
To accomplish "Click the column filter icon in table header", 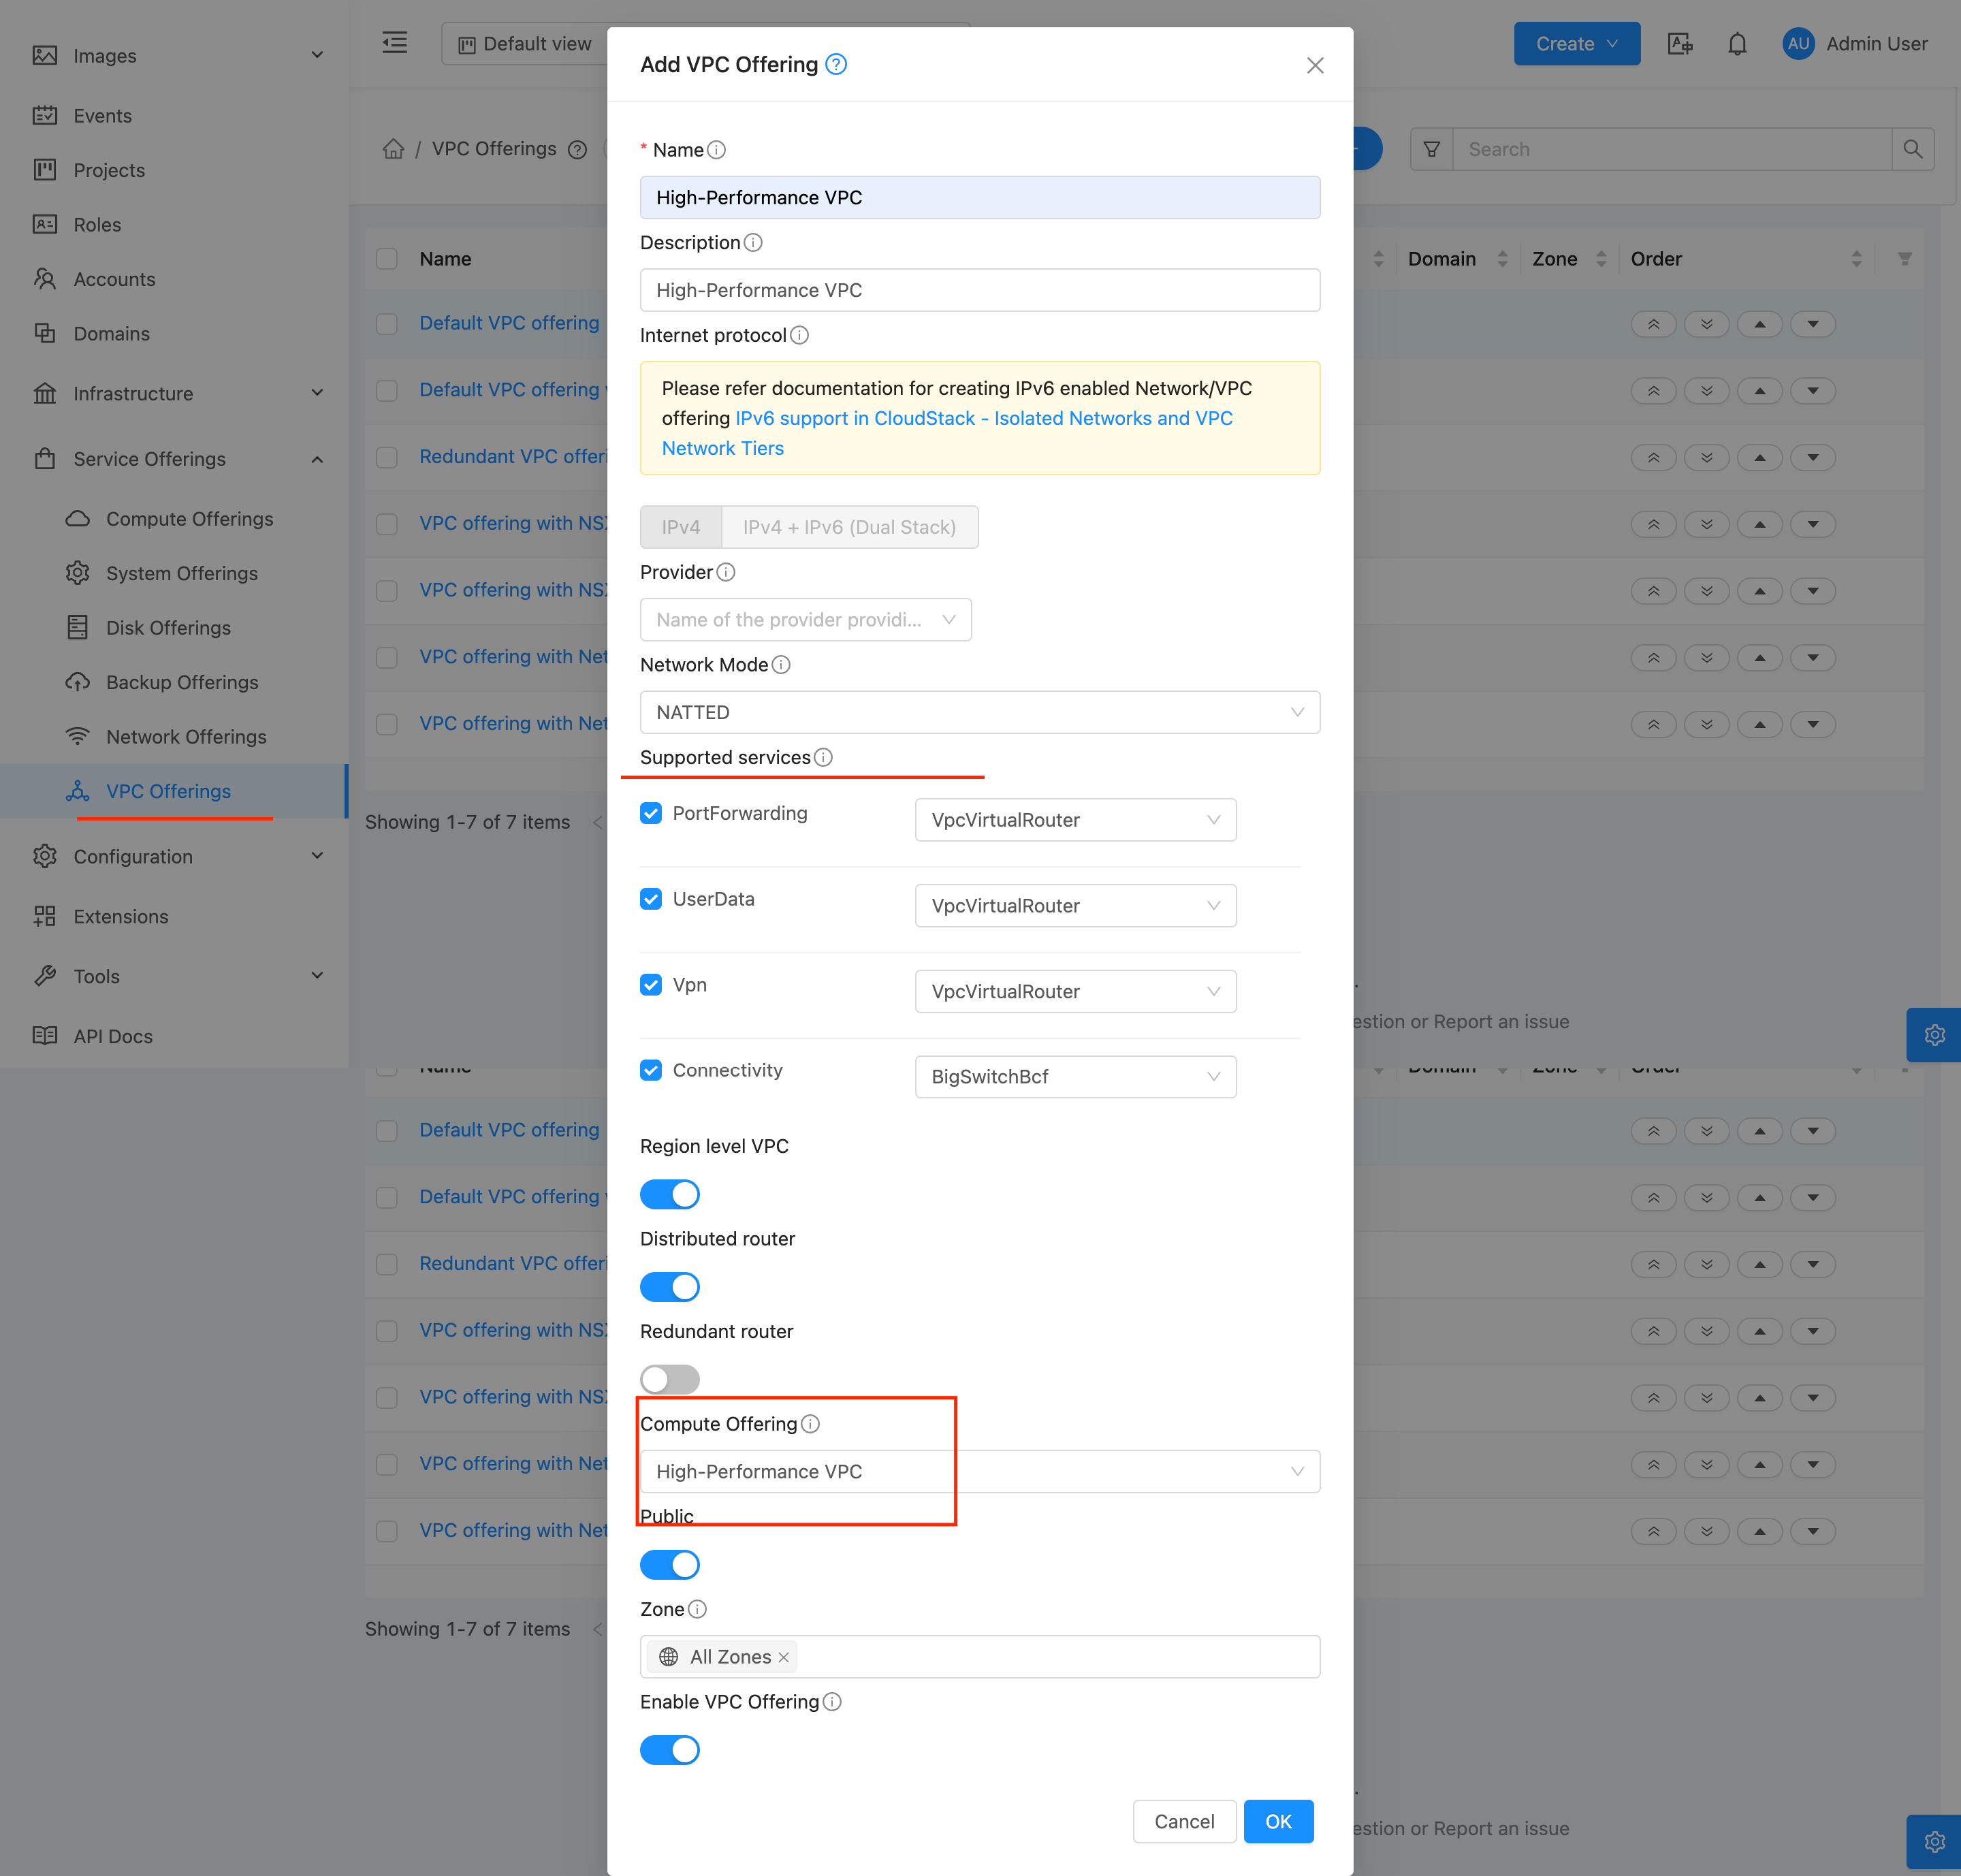I will [x=1904, y=259].
